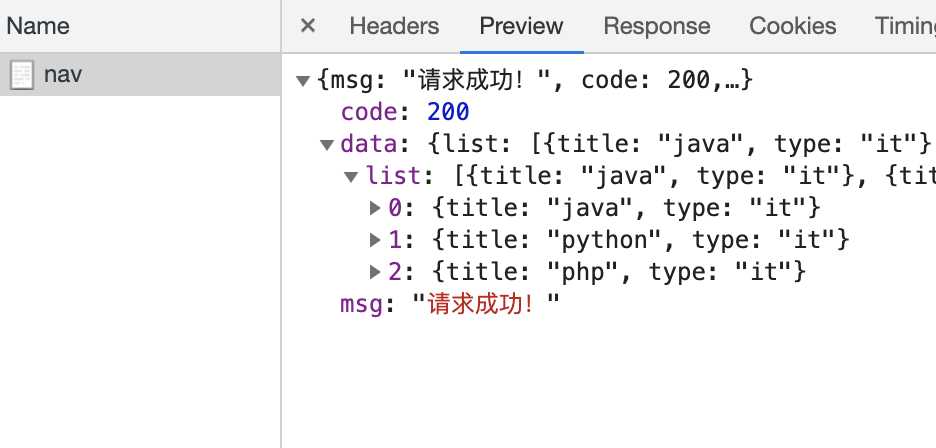Viewport: 936px width, 448px height.
Task: Switch to the Timing tab
Action: pyautogui.click(x=906, y=26)
